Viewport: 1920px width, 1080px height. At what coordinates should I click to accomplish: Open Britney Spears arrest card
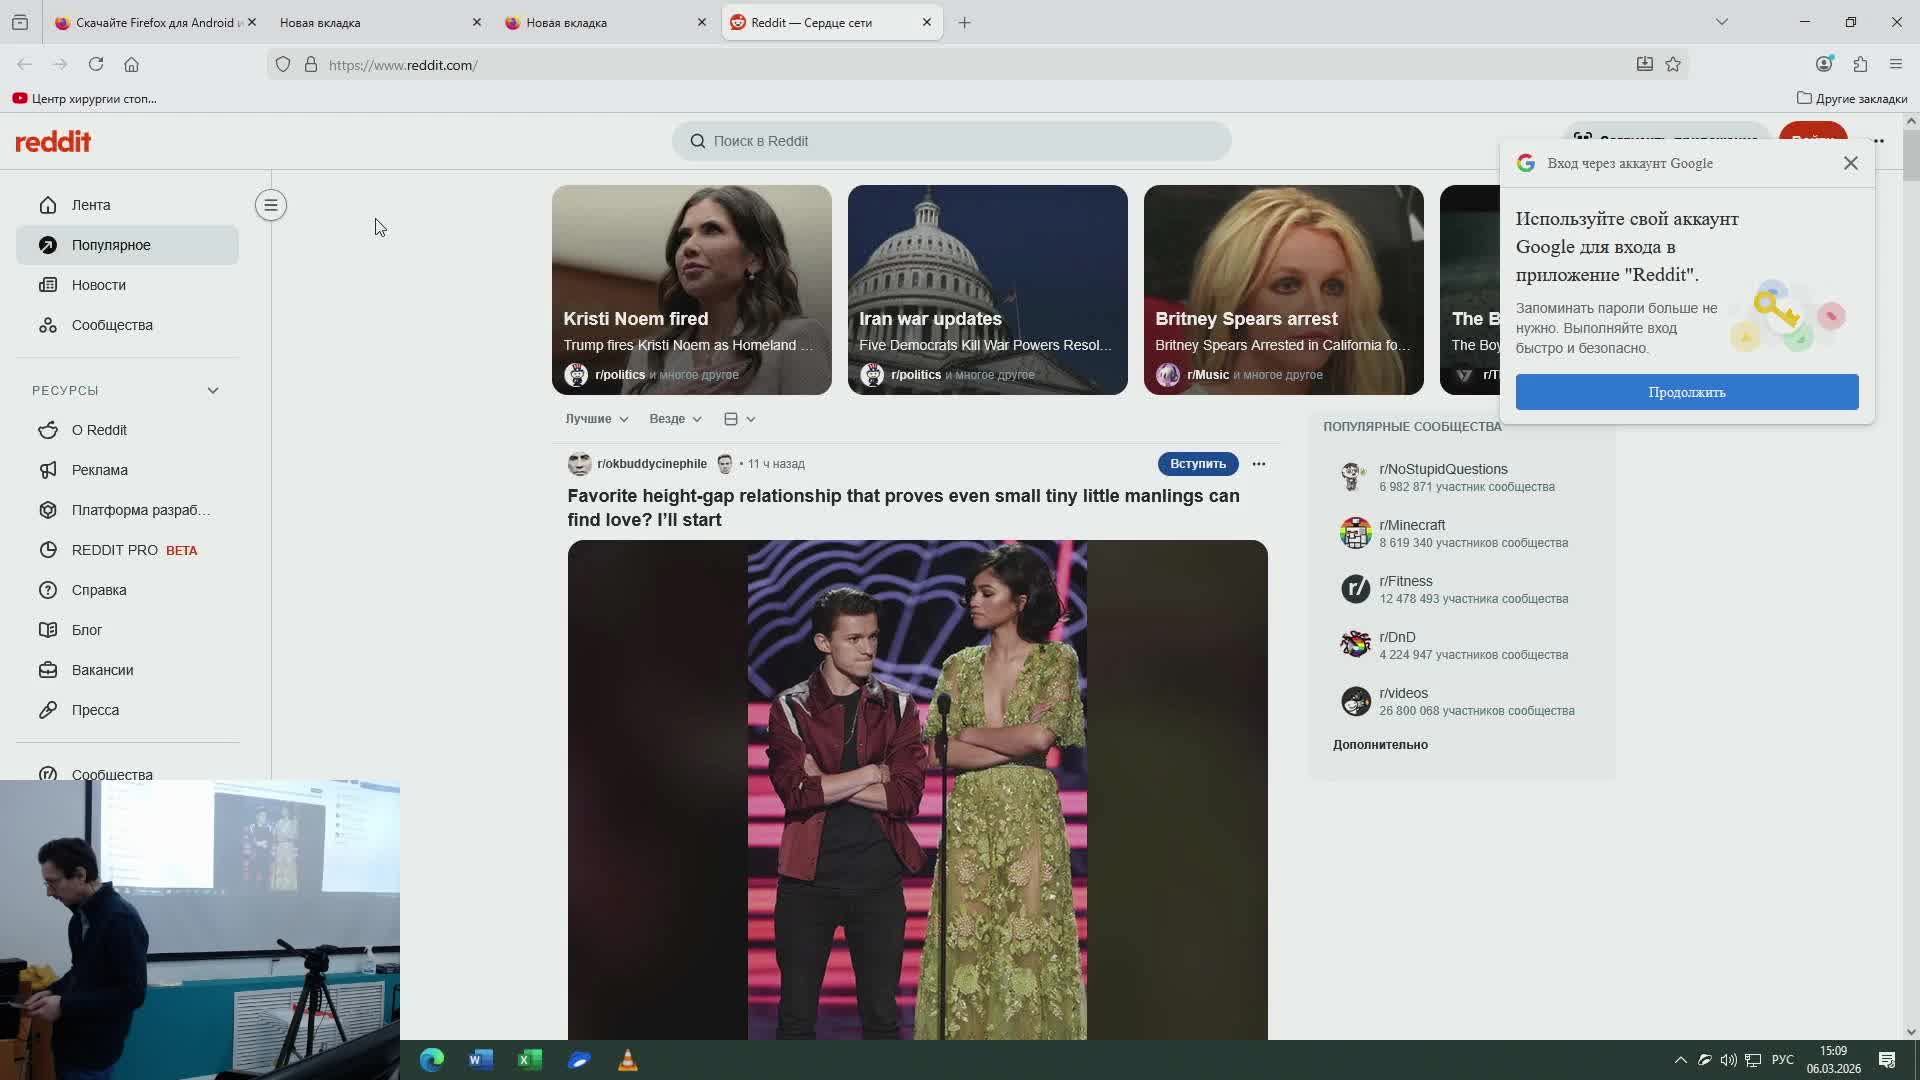(x=1283, y=290)
